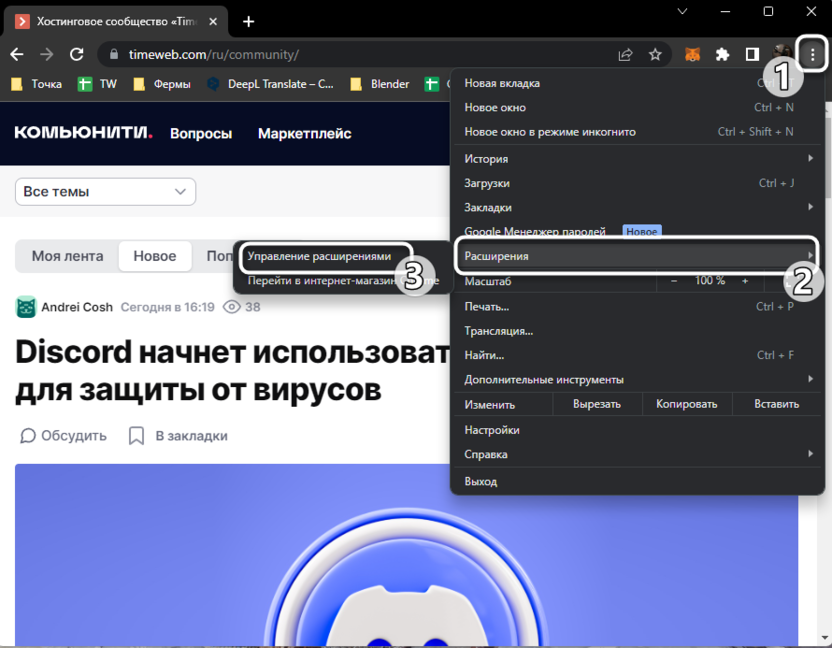Click the 38 views eye icon
Image resolution: width=832 pixels, height=648 pixels.
231,307
